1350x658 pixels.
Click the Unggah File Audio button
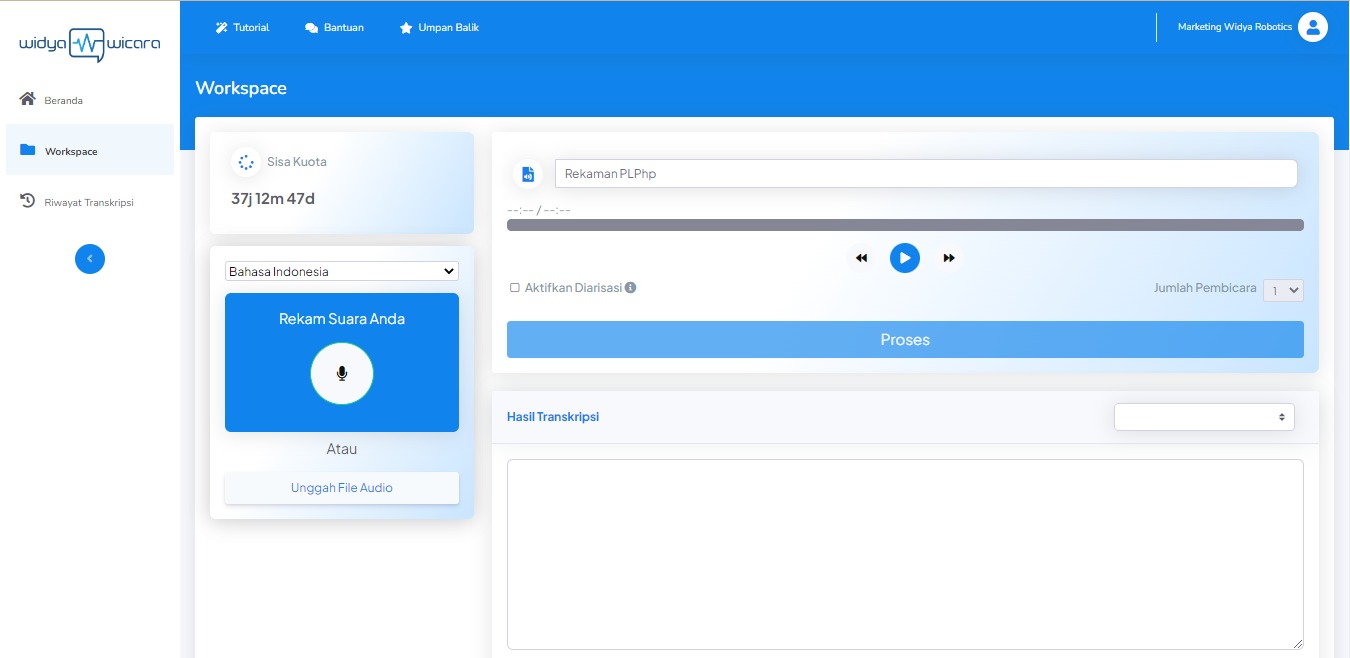342,488
